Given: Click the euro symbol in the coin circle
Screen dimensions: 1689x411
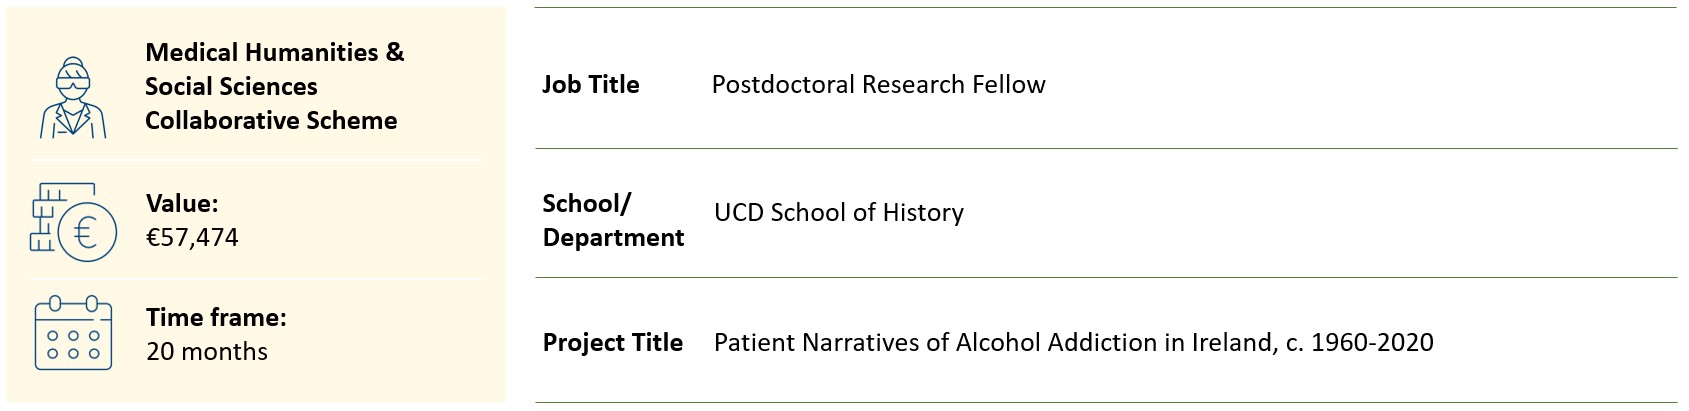Looking at the screenshot, I should click(86, 232).
